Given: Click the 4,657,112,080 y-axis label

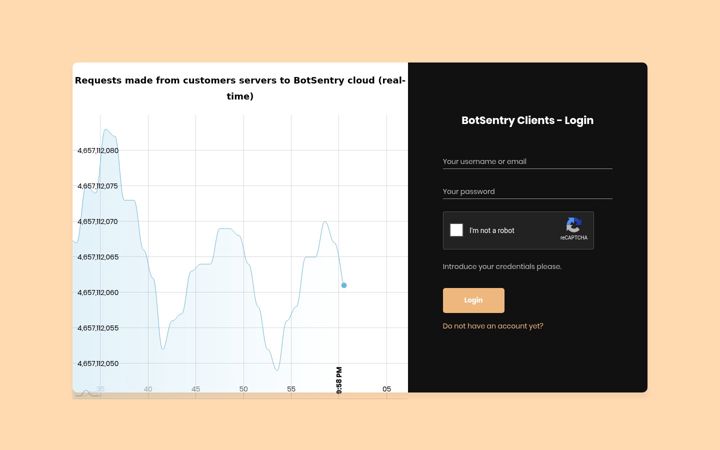Looking at the screenshot, I should point(98,151).
